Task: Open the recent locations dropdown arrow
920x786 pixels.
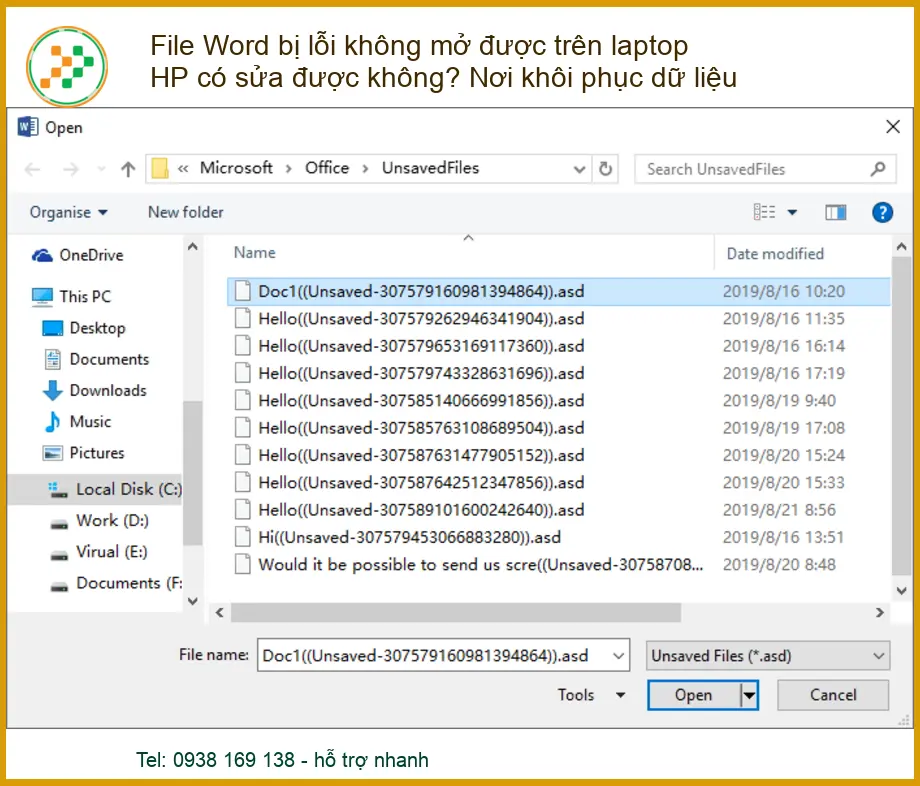Action: tap(101, 170)
